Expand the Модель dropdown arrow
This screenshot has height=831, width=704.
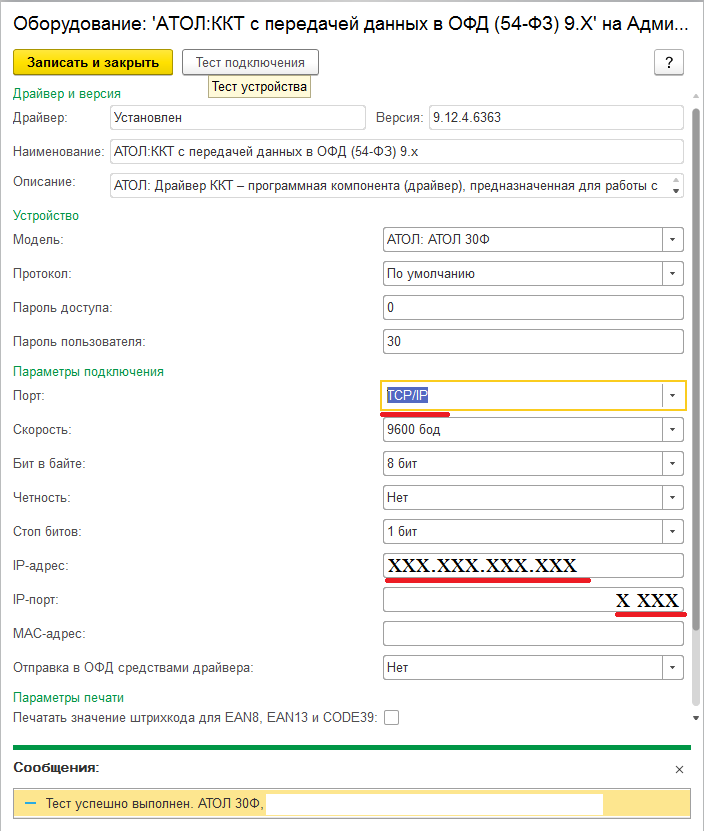(672, 240)
